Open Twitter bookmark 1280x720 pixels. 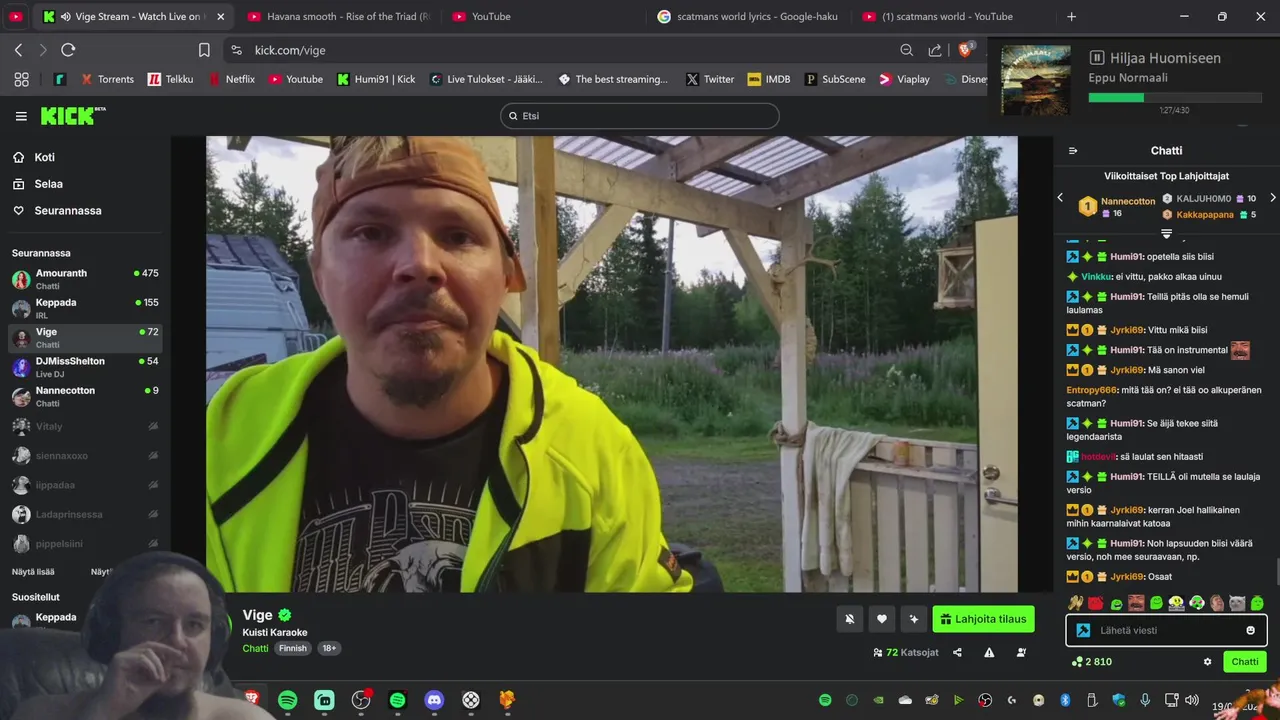710,79
